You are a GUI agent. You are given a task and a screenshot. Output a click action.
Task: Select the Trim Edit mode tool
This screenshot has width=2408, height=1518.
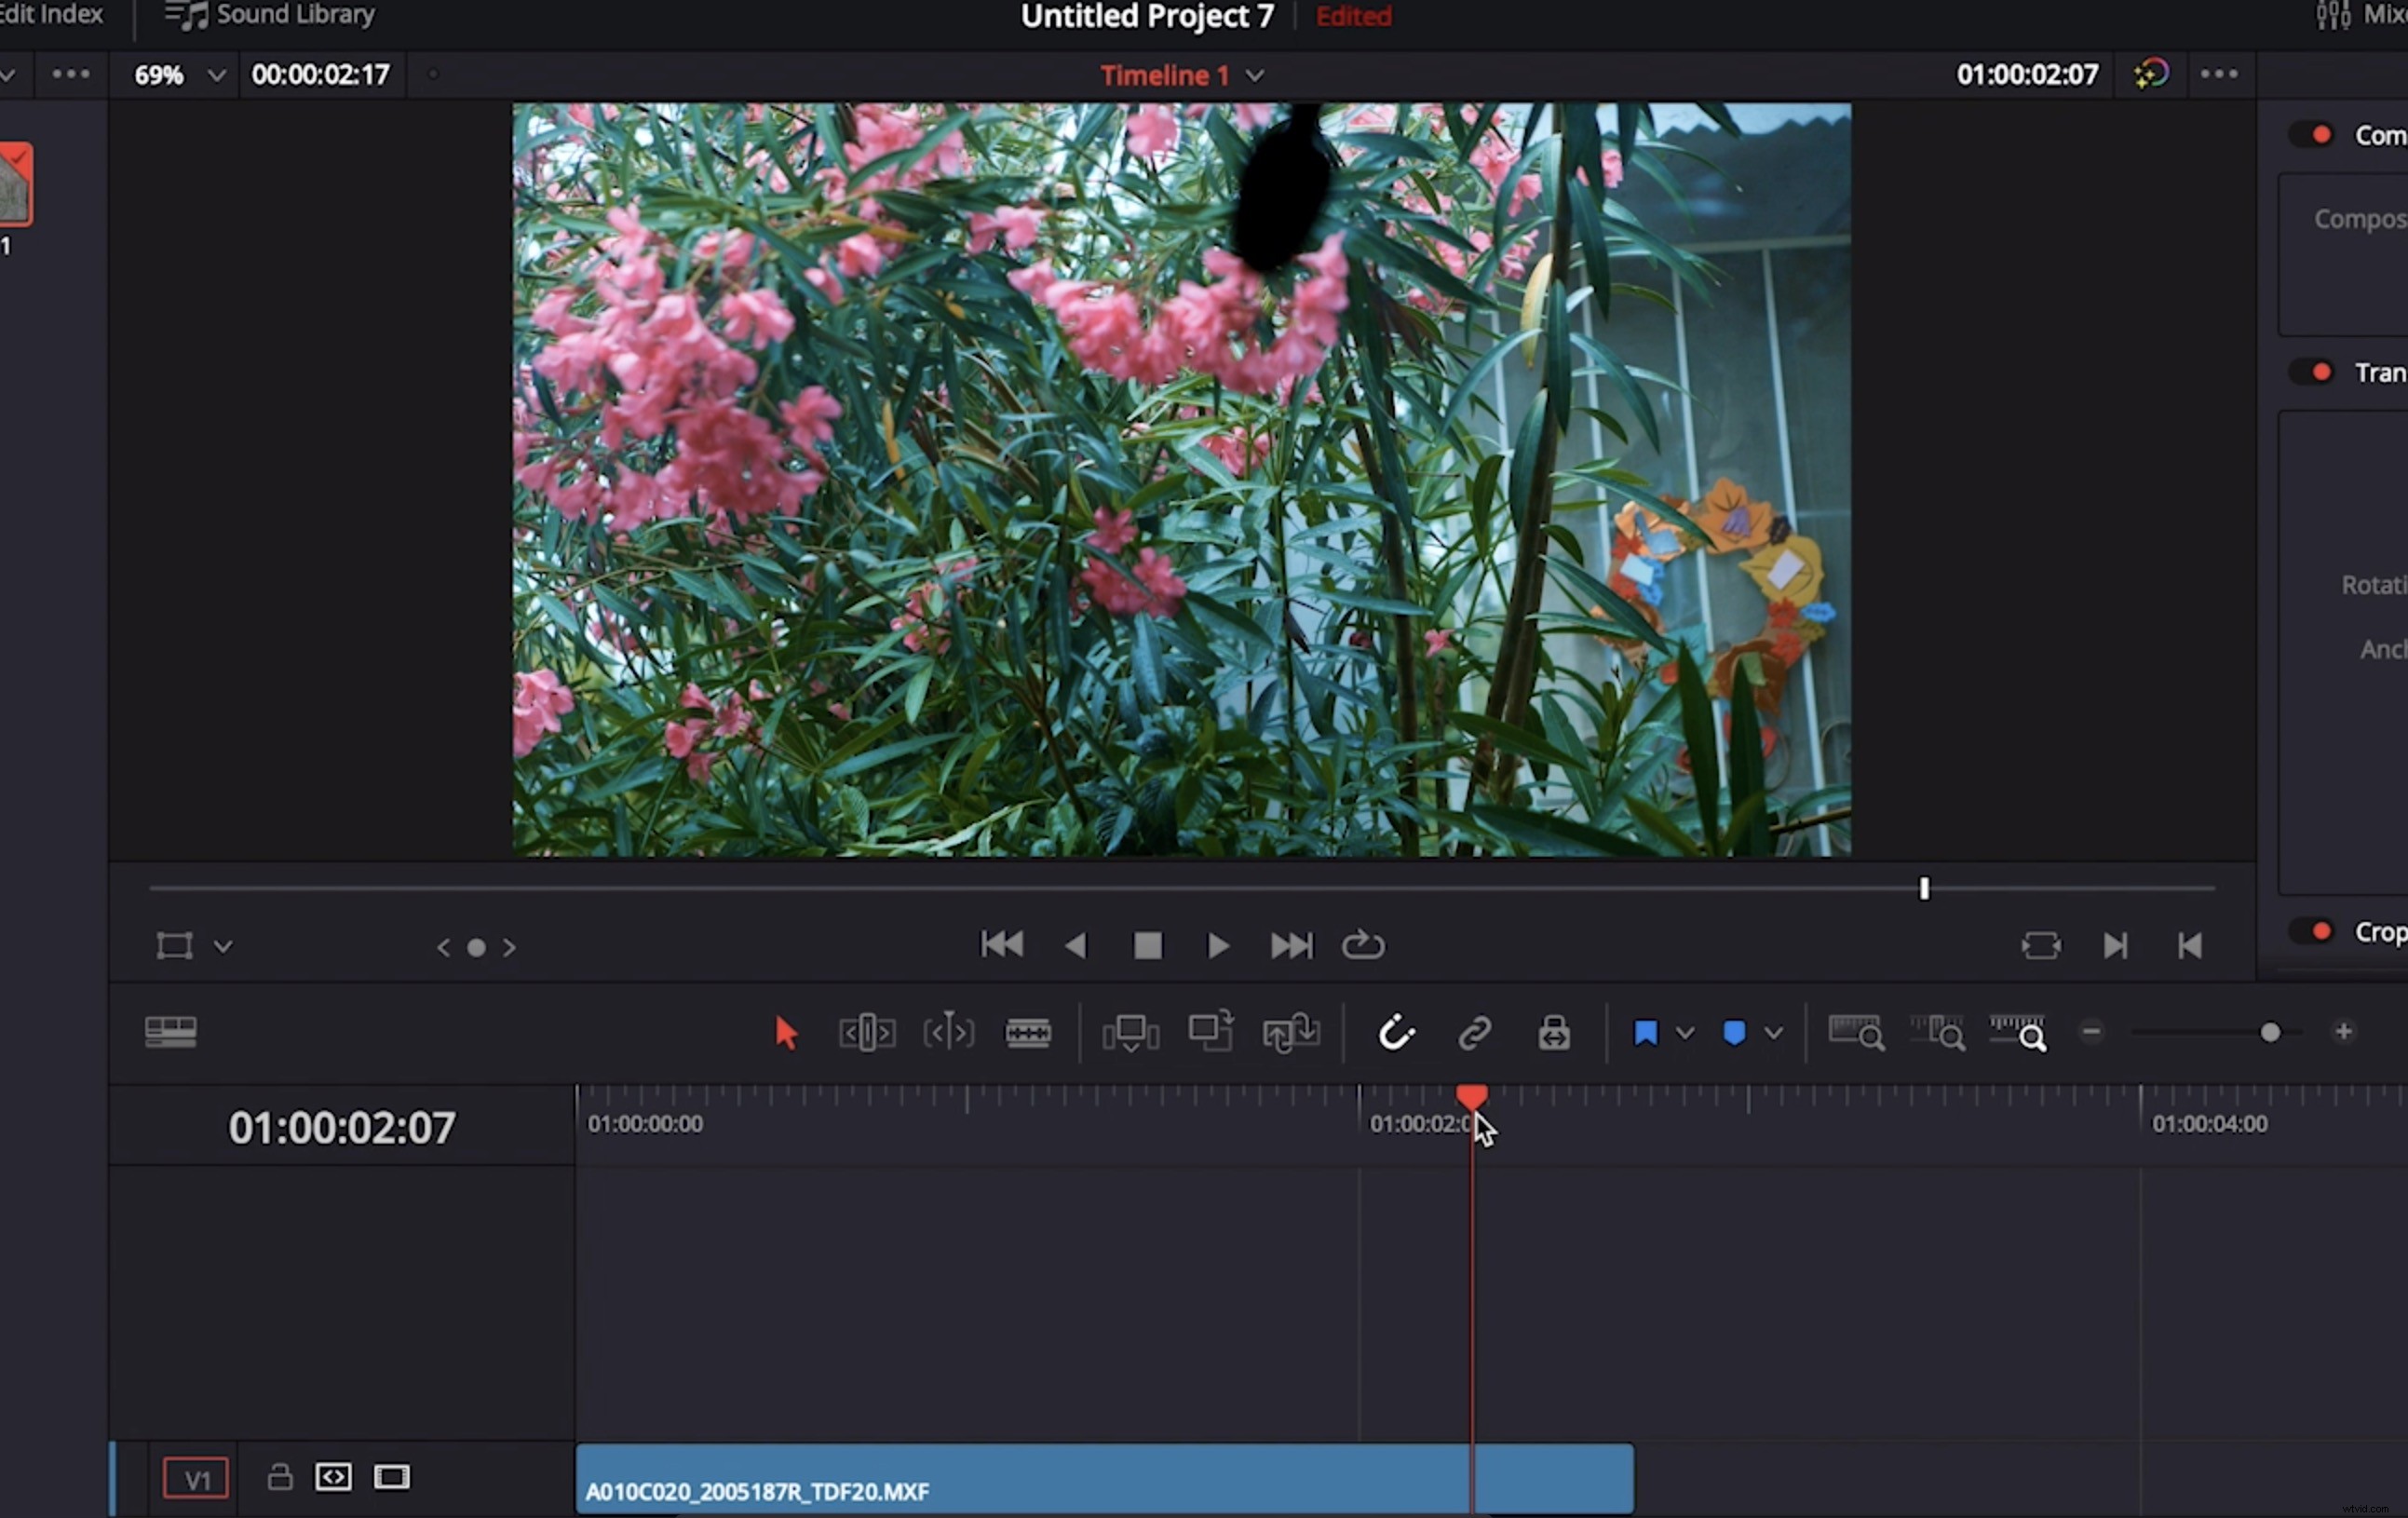[866, 1032]
